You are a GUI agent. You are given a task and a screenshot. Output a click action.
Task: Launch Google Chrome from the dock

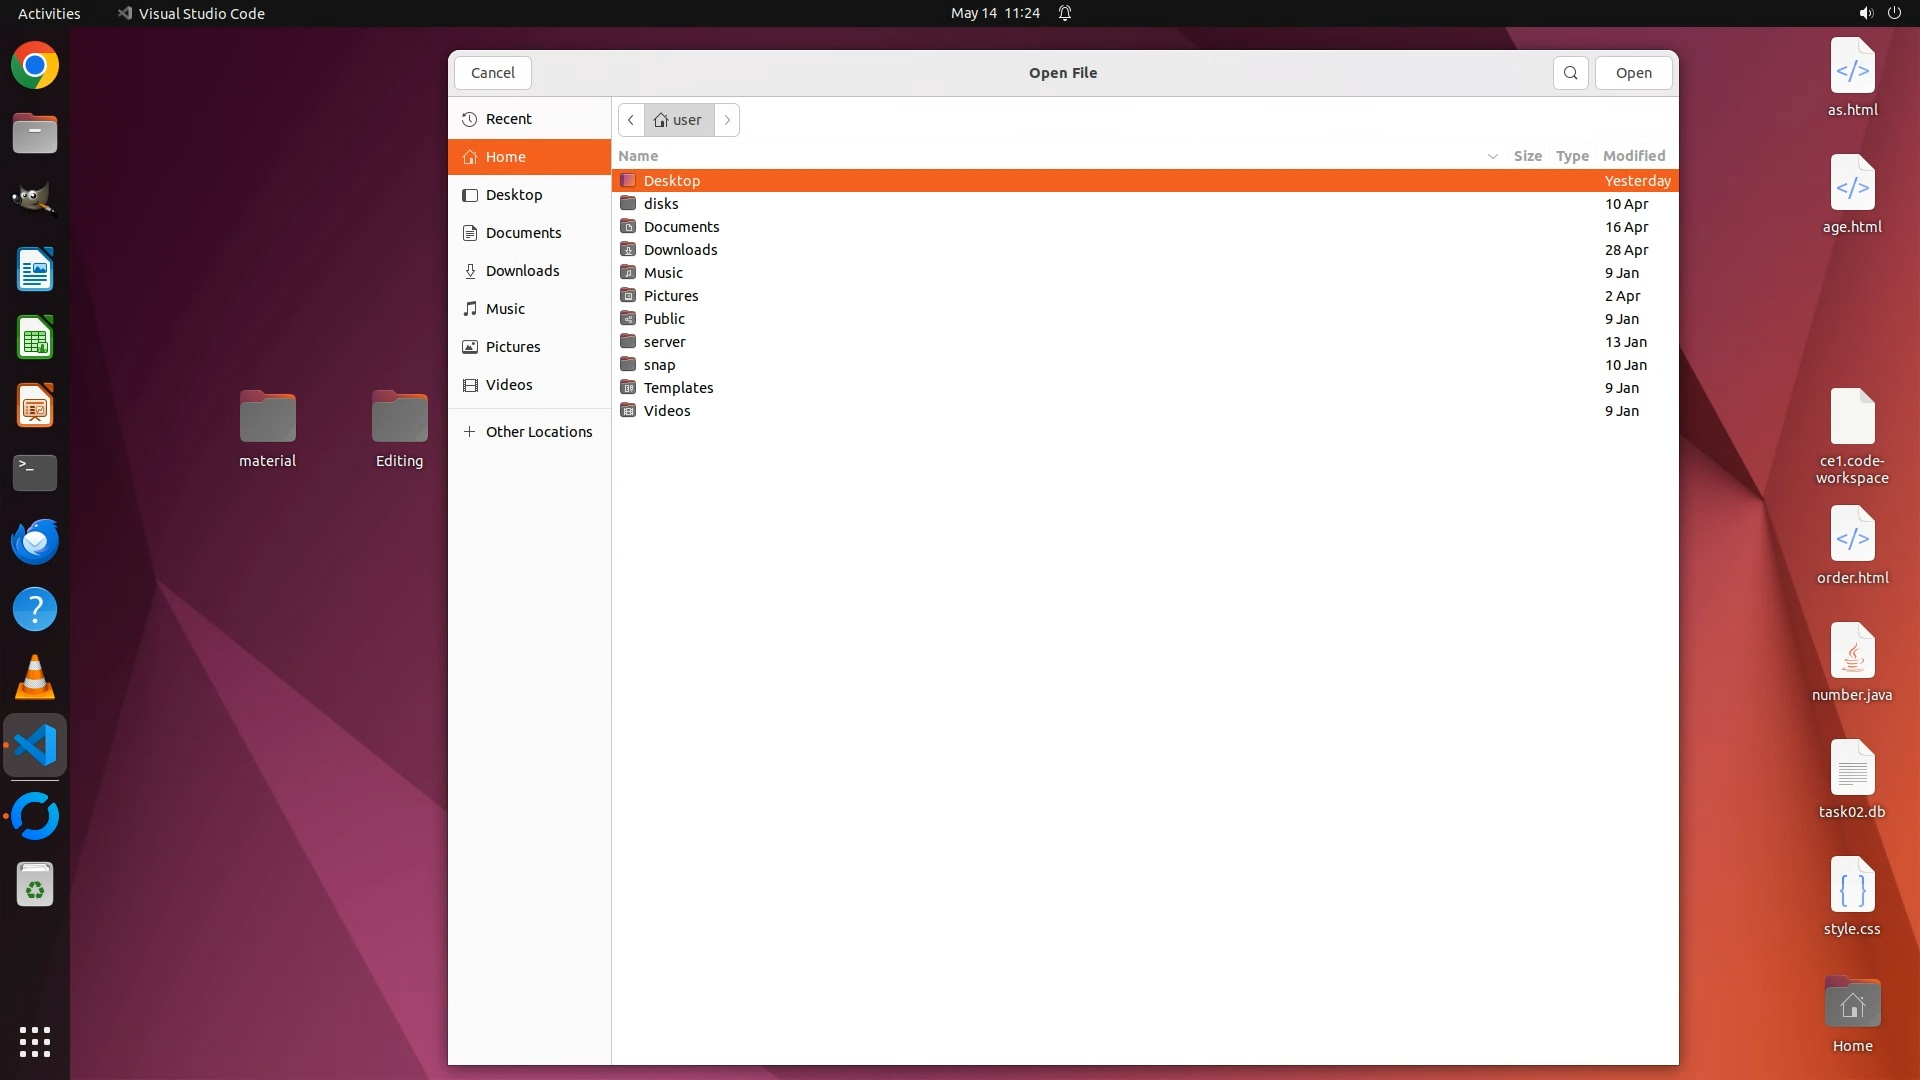35,66
